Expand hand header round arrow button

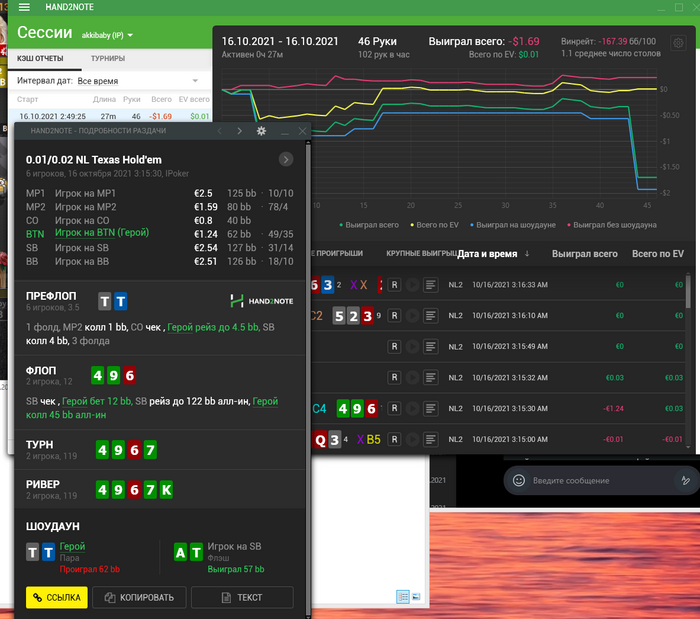click(286, 159)
